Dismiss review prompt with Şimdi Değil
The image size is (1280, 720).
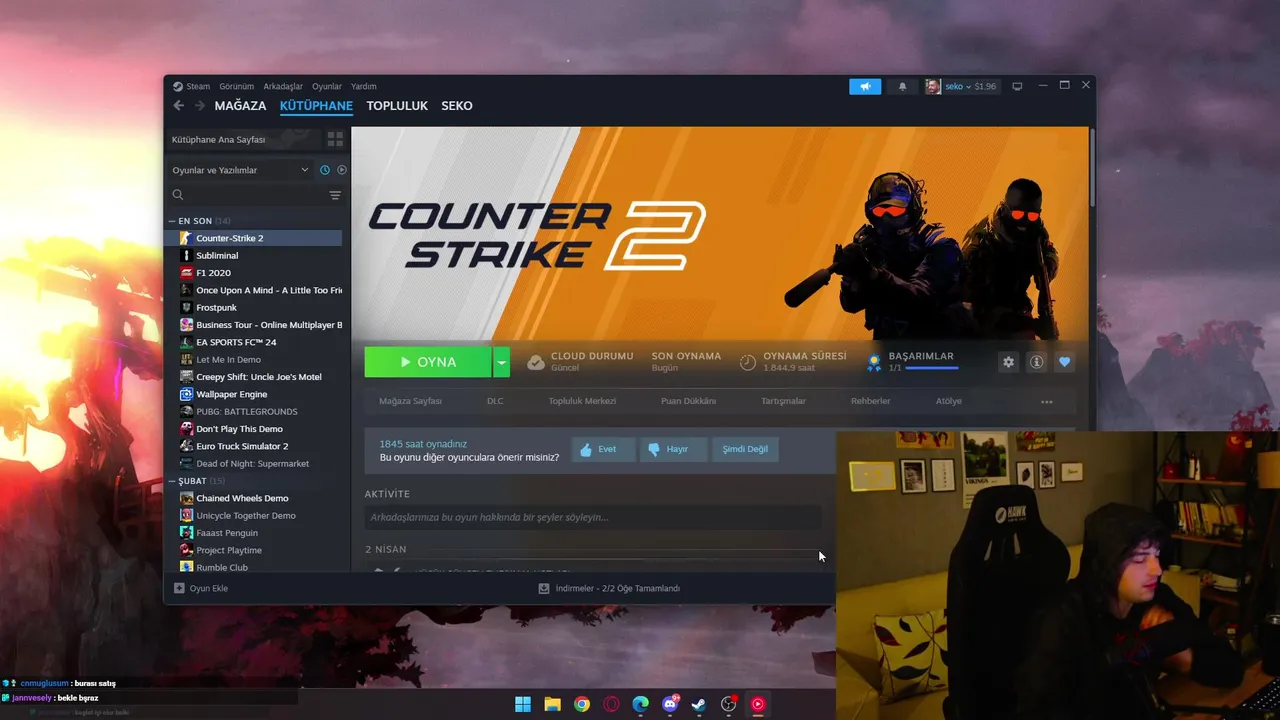point(746,449)
